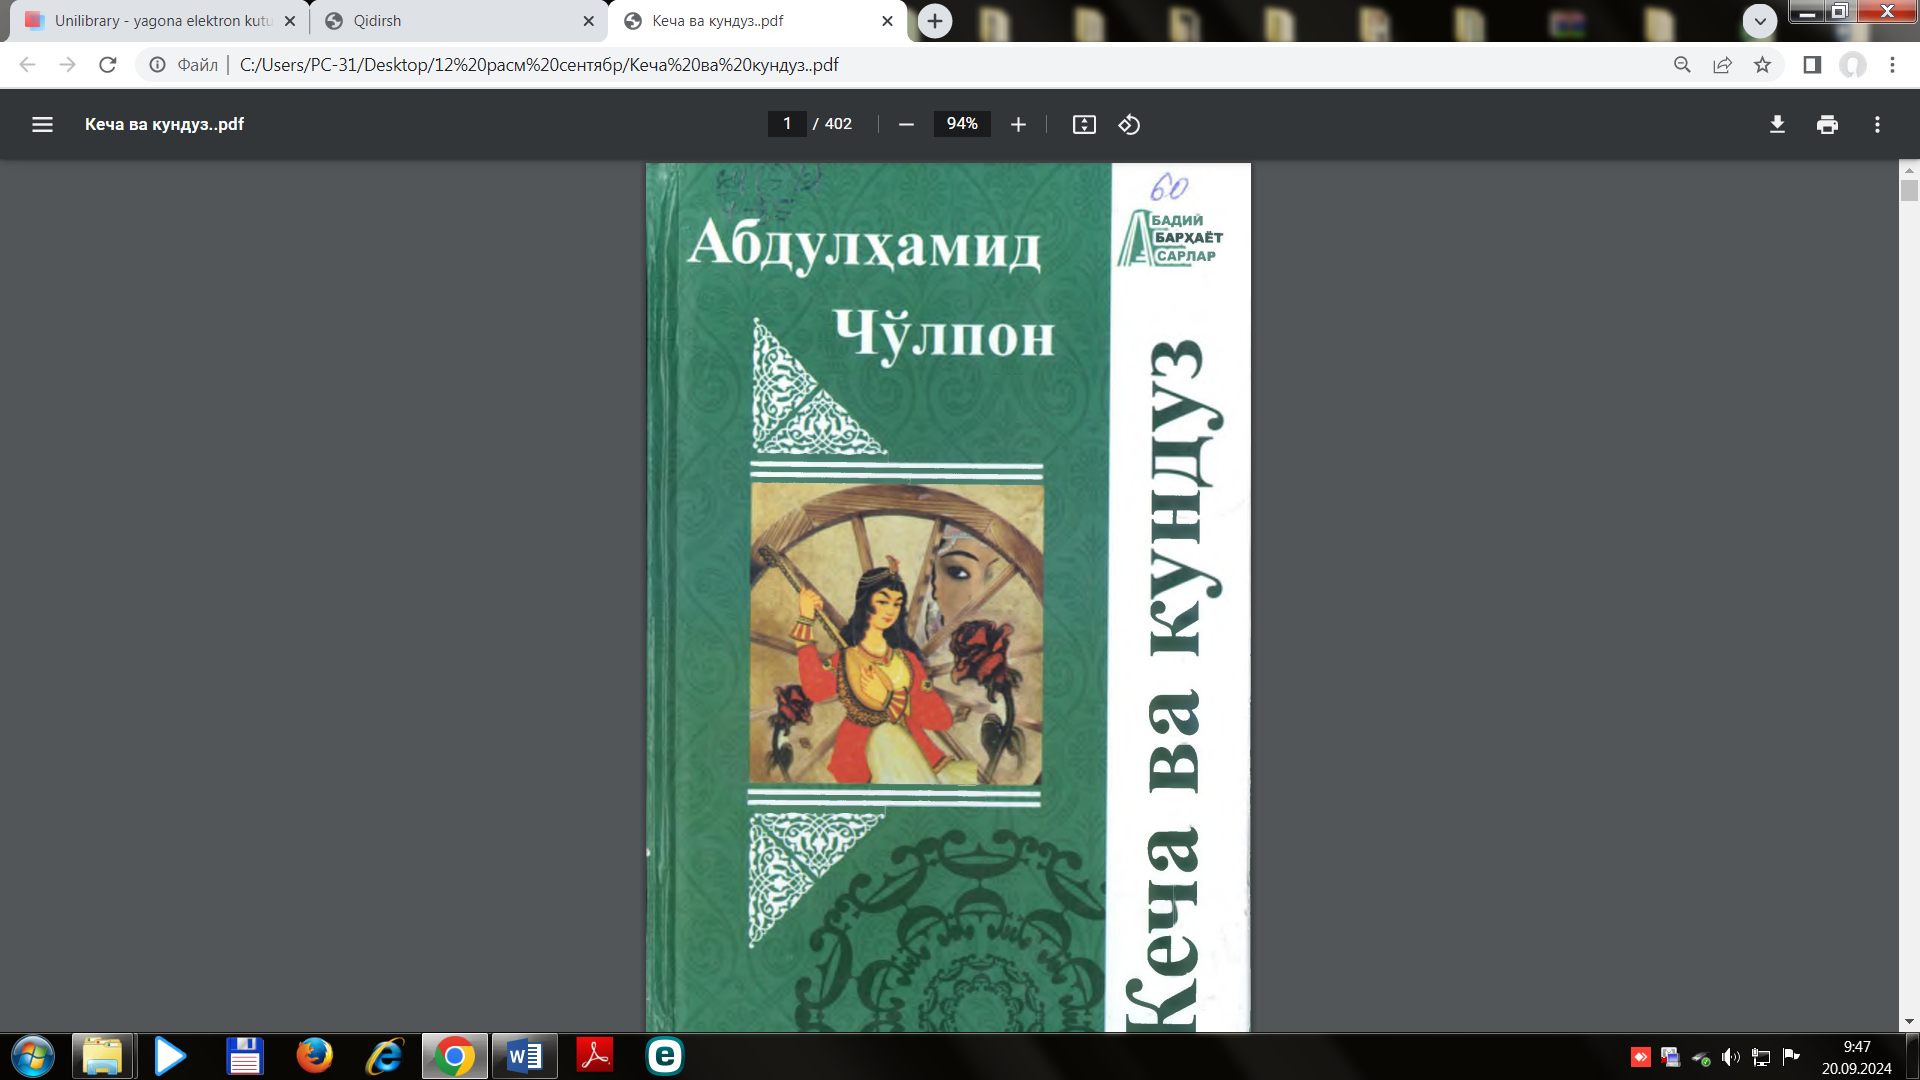Open the green e app in taskbar
The width and height of the screenshot is (1920, 1080).
click(665, 1056)
